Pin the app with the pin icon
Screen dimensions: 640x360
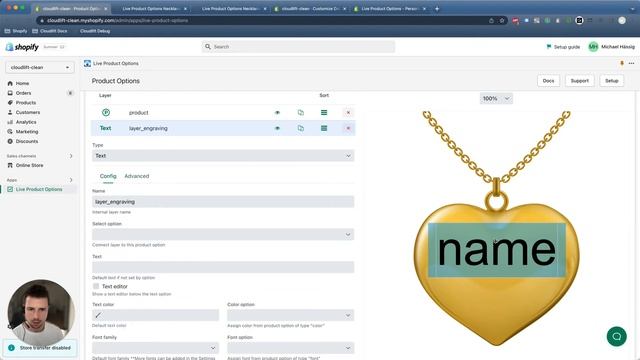[x=622, y=63]
